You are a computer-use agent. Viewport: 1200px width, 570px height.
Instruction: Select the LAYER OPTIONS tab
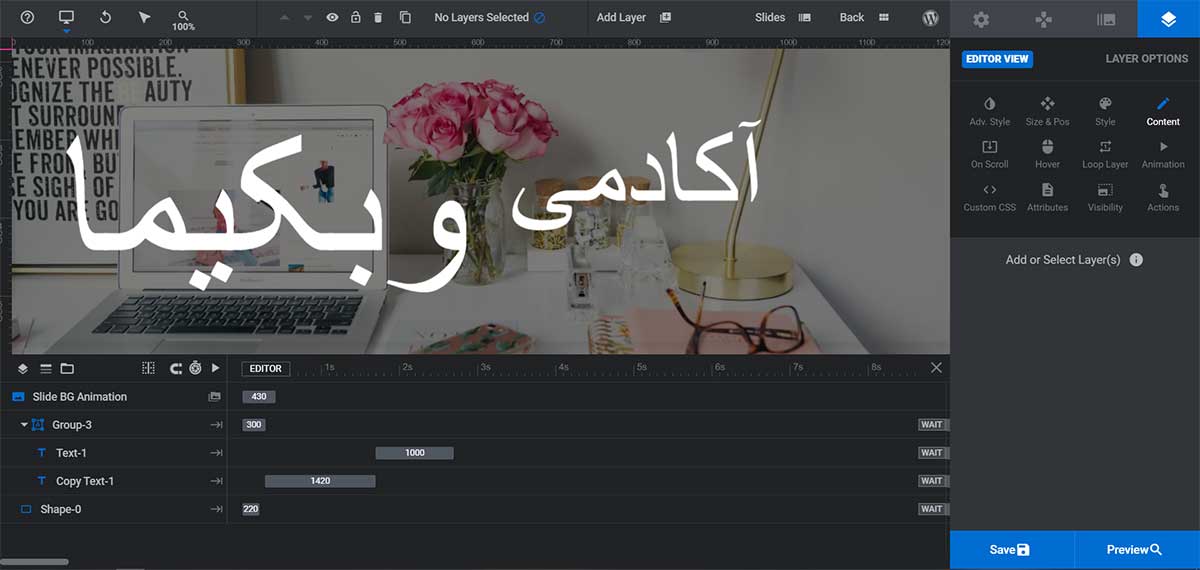click(x=1146, y=59)
